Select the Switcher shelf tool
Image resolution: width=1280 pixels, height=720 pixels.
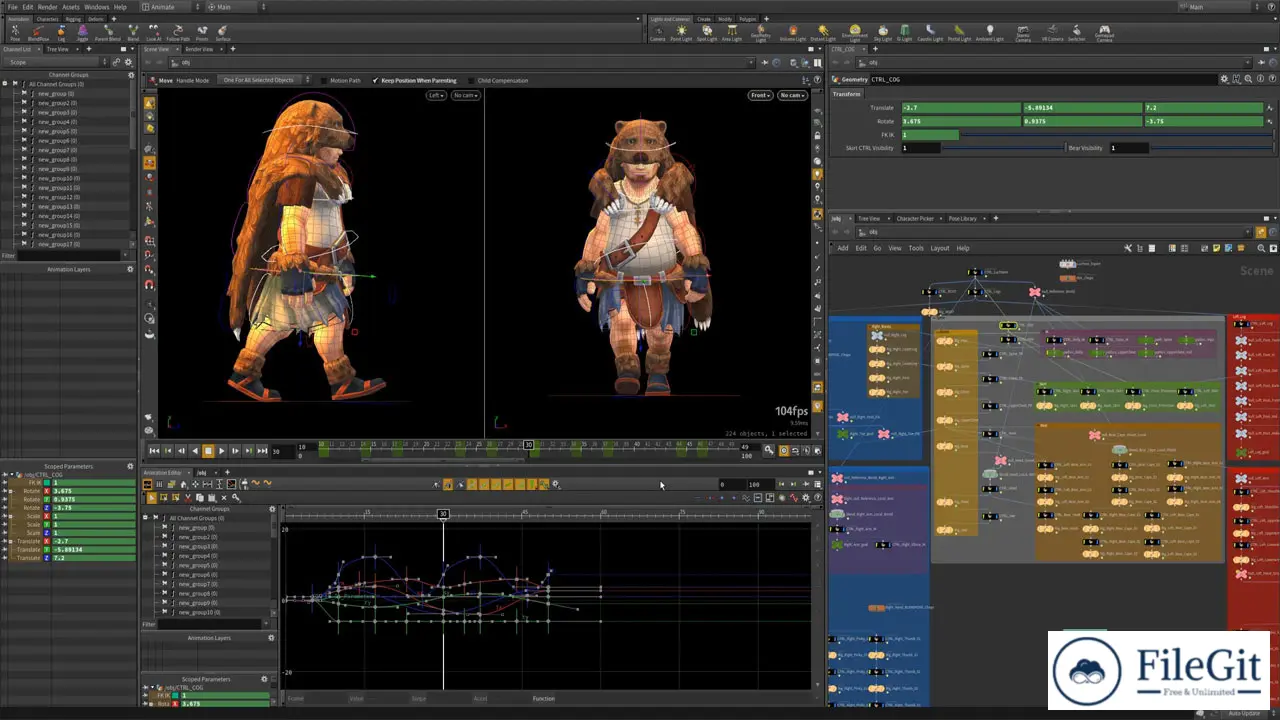pos(1076,33)
